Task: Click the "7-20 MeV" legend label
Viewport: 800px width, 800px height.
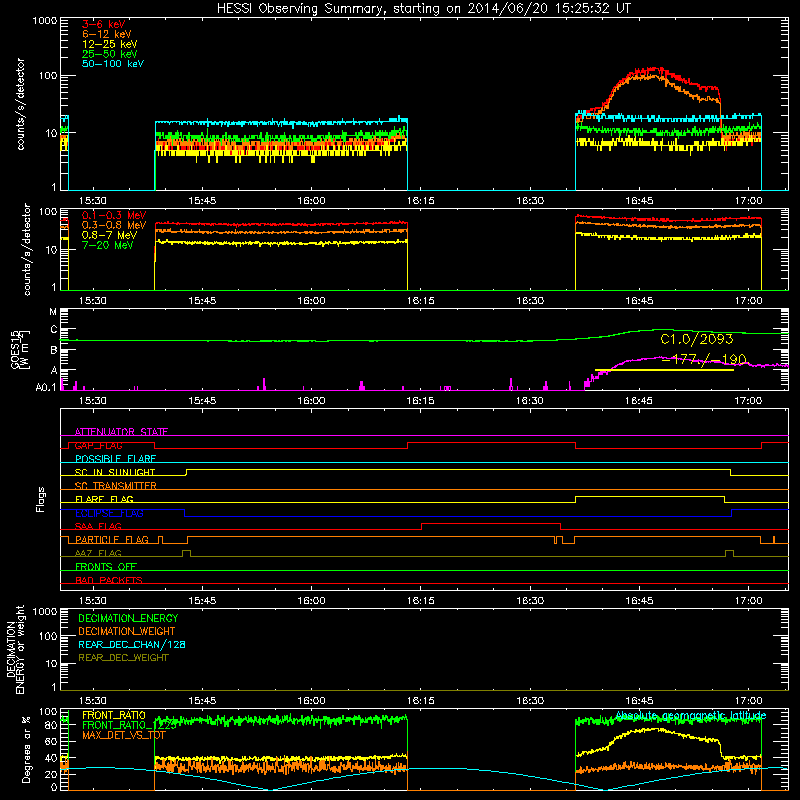Action: click(108, 245)
